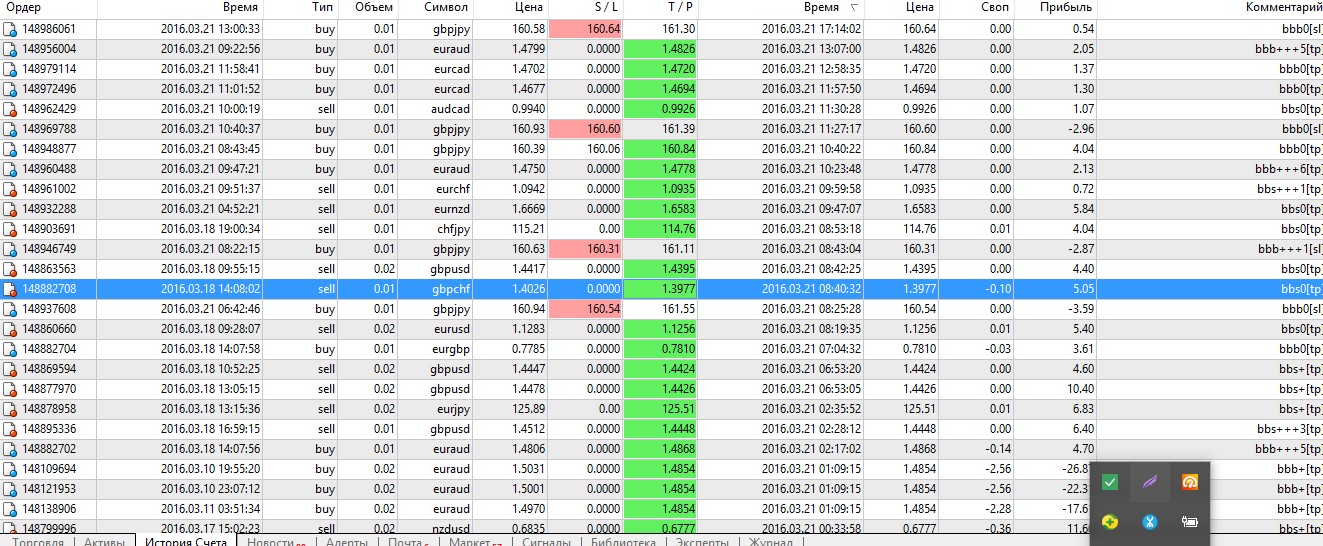Click the orange speedometer gauge tray icon
Screen dimensions: 1323x546
(1189, 482)
